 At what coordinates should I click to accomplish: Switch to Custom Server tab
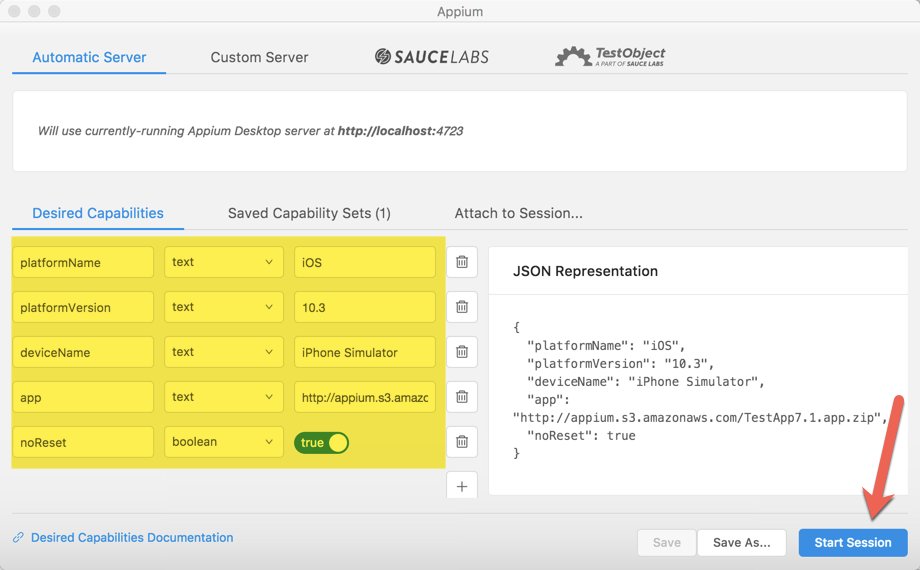[259, 58]
